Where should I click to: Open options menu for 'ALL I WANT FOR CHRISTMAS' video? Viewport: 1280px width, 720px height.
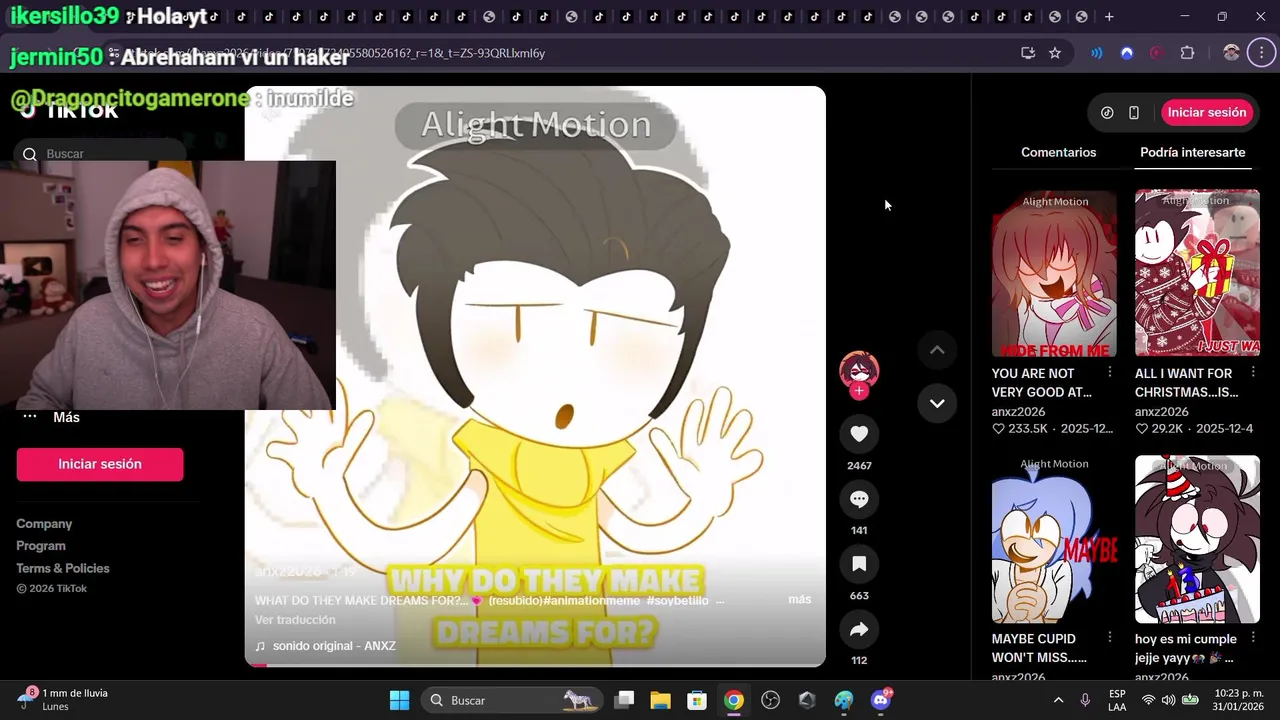click(x=1252, y=373)
